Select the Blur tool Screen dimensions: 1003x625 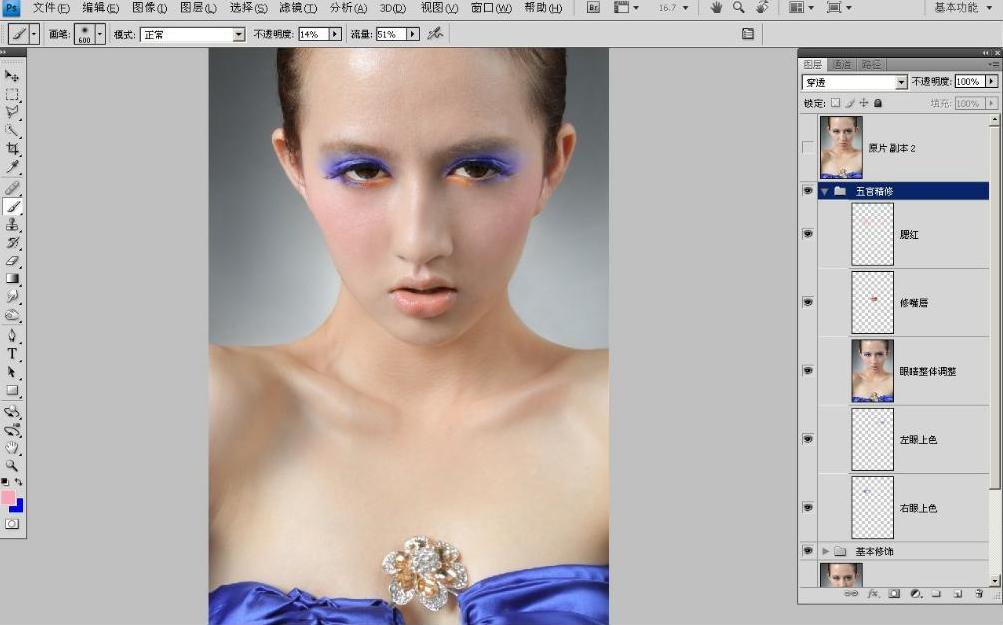[12, 296]
